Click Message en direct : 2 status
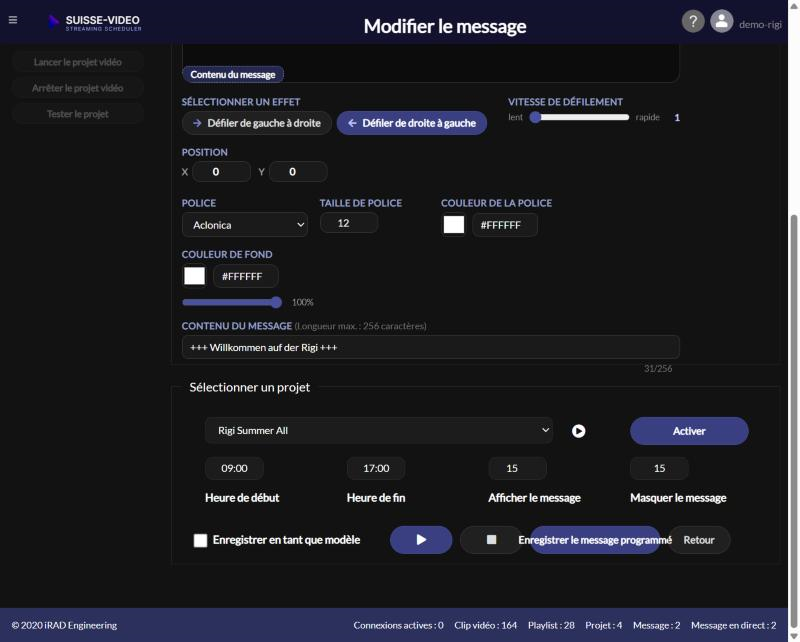 click(x=734, y=625)
